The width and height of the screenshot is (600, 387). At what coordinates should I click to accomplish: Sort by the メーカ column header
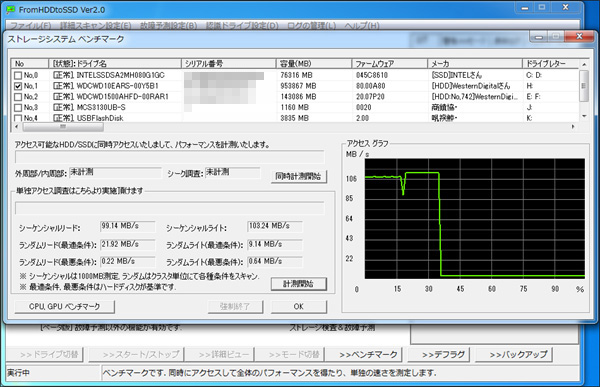point(475,64)
